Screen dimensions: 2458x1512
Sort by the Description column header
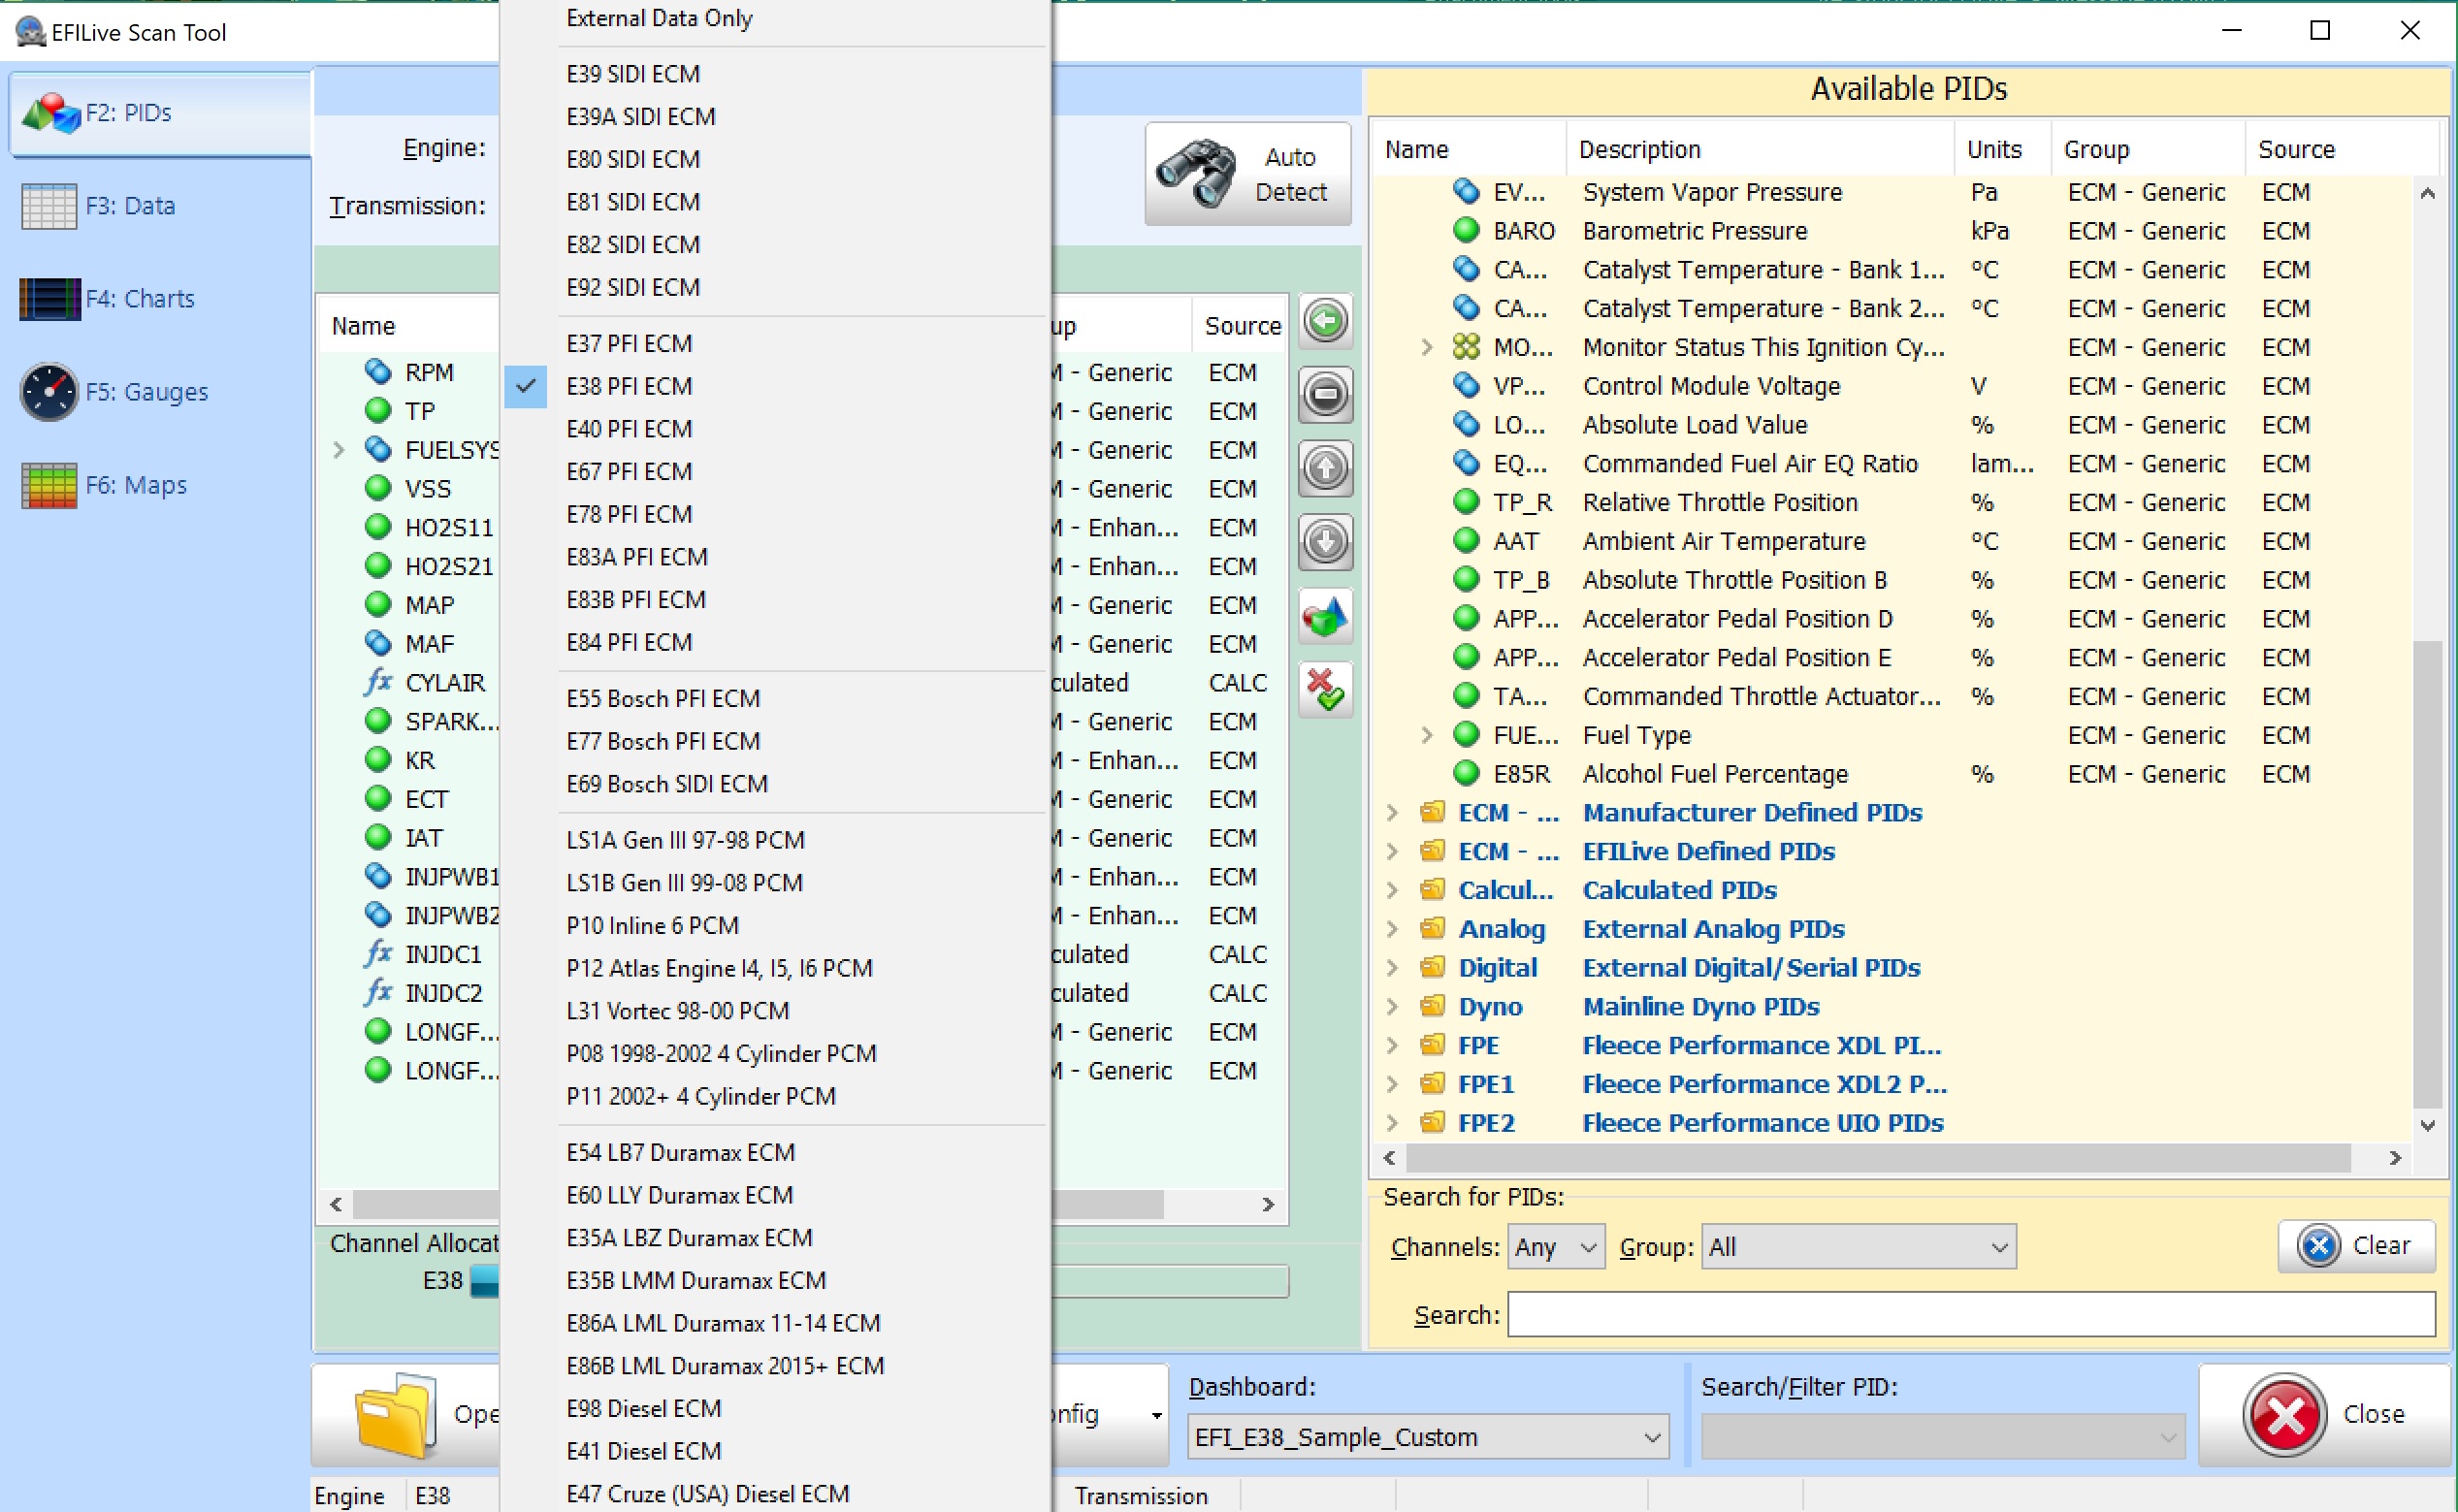[1758, 150]
